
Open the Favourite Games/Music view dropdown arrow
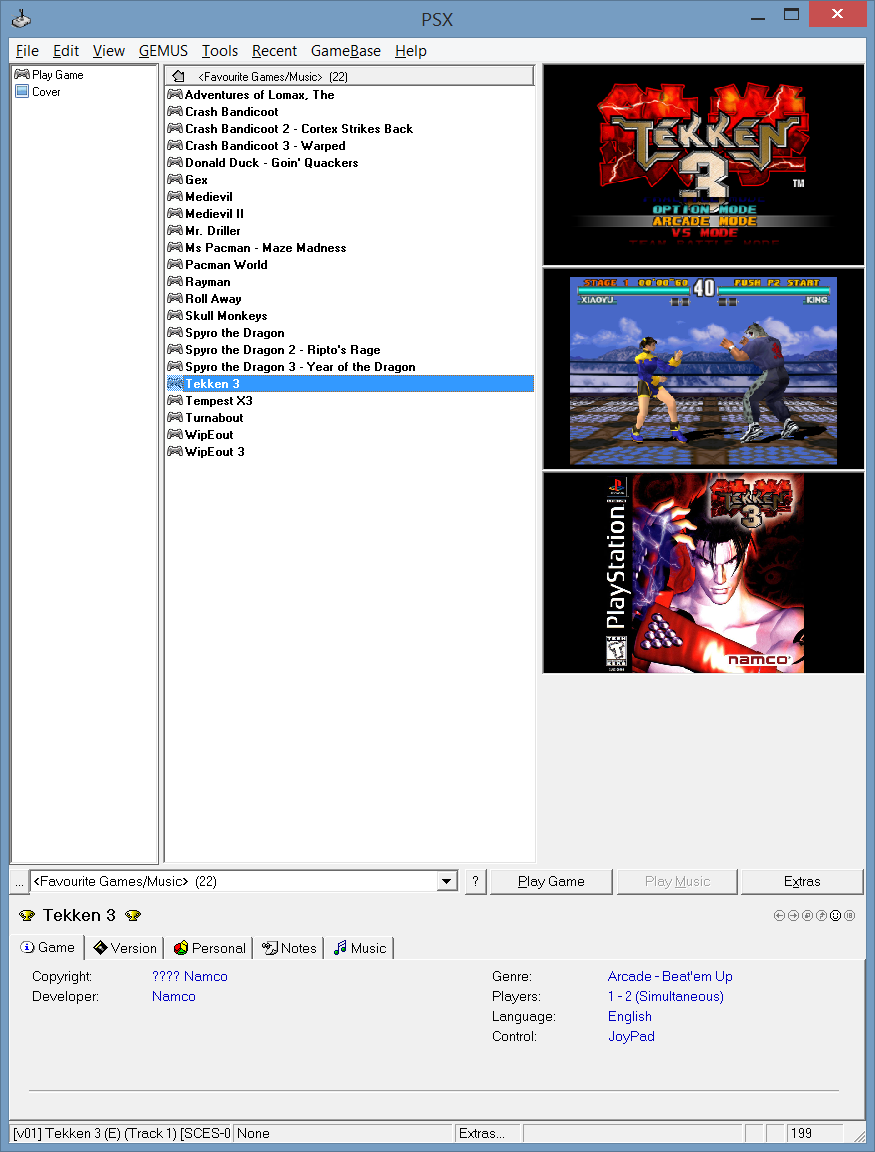click(447, 881)
